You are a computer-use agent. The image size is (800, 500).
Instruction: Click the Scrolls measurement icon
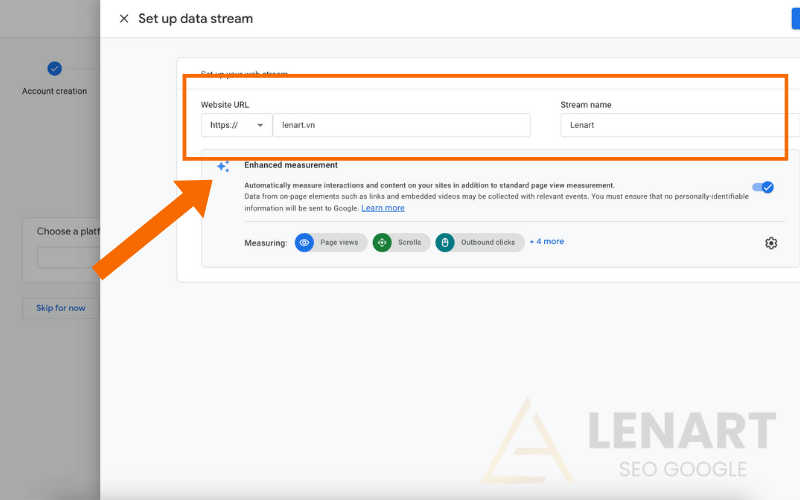click(x=382, y=242)
